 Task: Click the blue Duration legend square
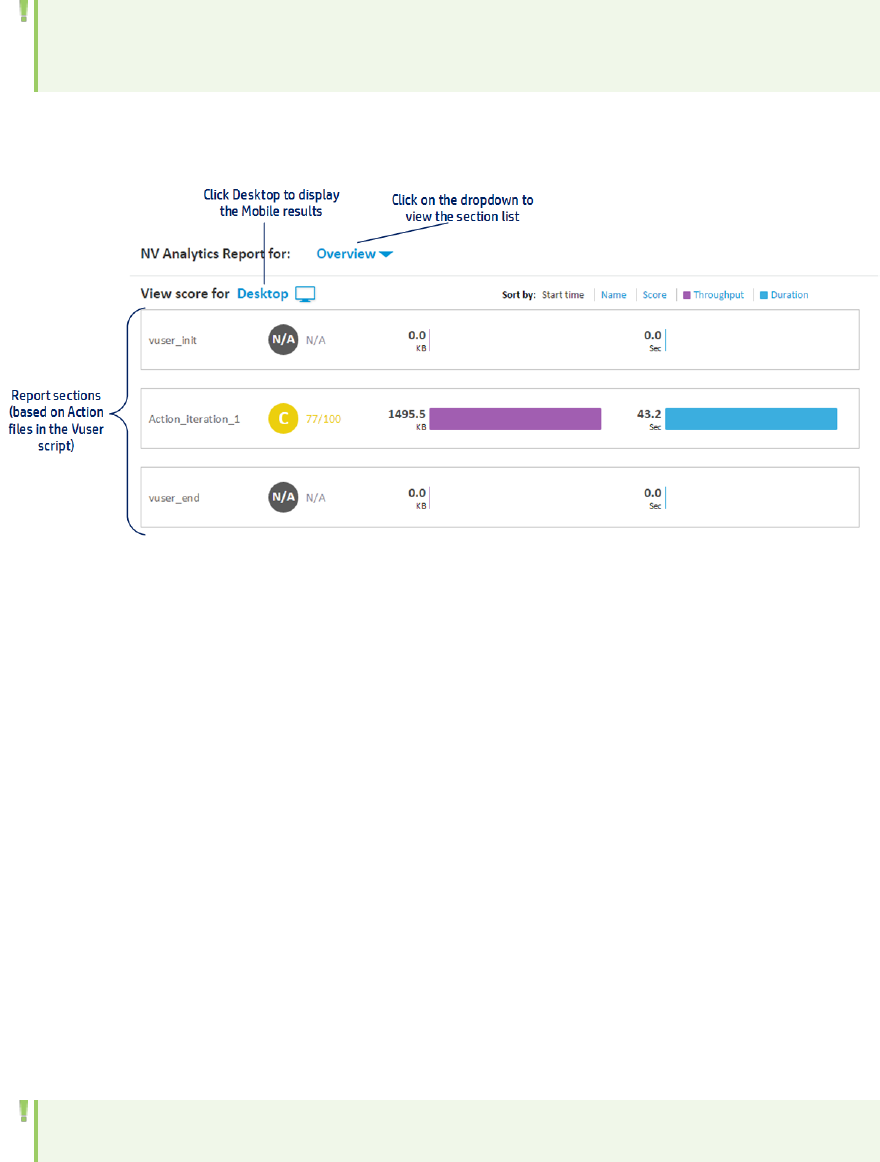(x=764, y=295)
